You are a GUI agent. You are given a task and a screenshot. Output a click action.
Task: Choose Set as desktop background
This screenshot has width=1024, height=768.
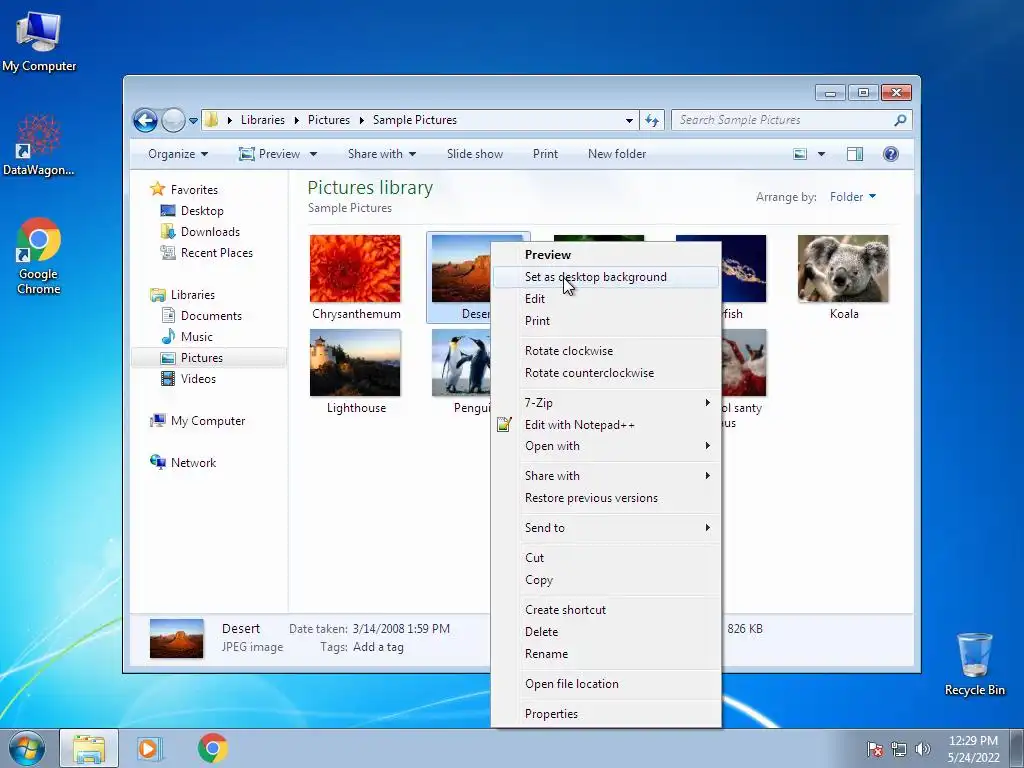606,277
